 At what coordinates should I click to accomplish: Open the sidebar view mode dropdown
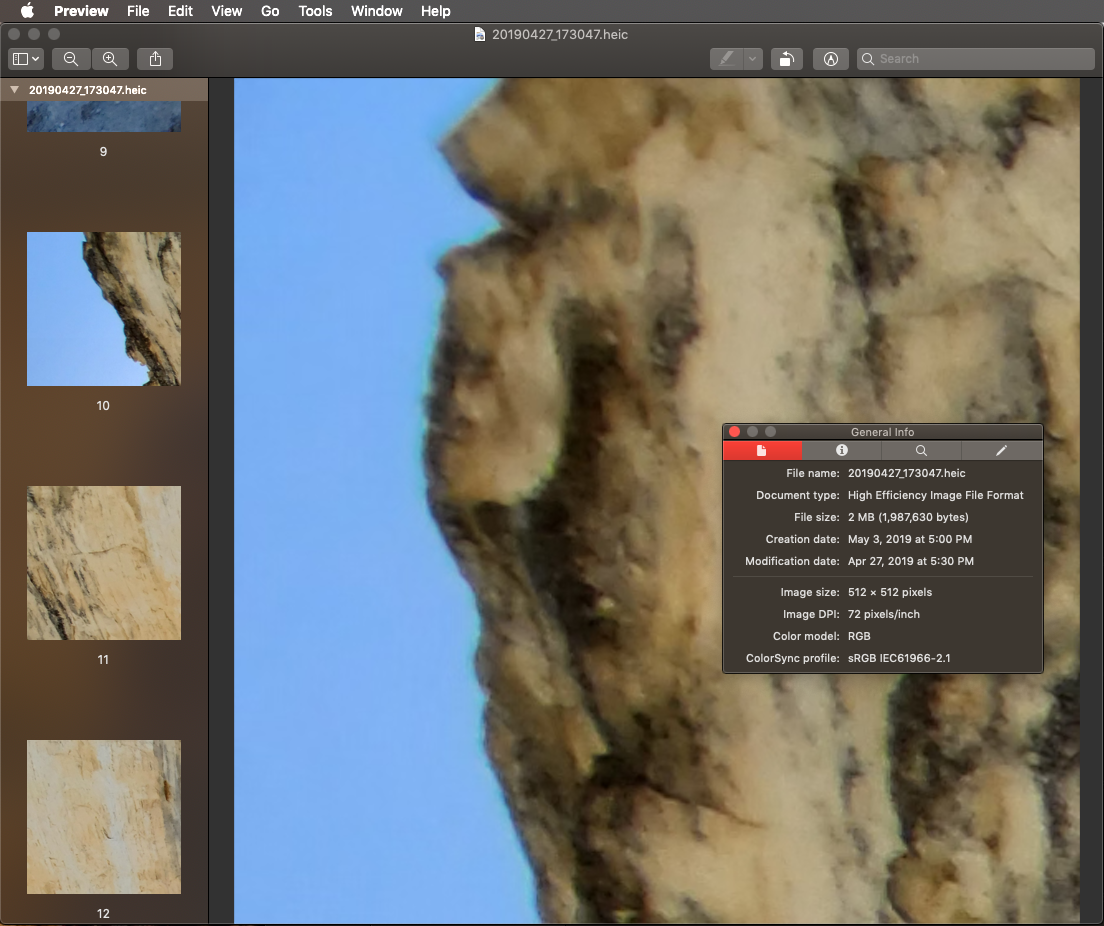coord(25,59)
